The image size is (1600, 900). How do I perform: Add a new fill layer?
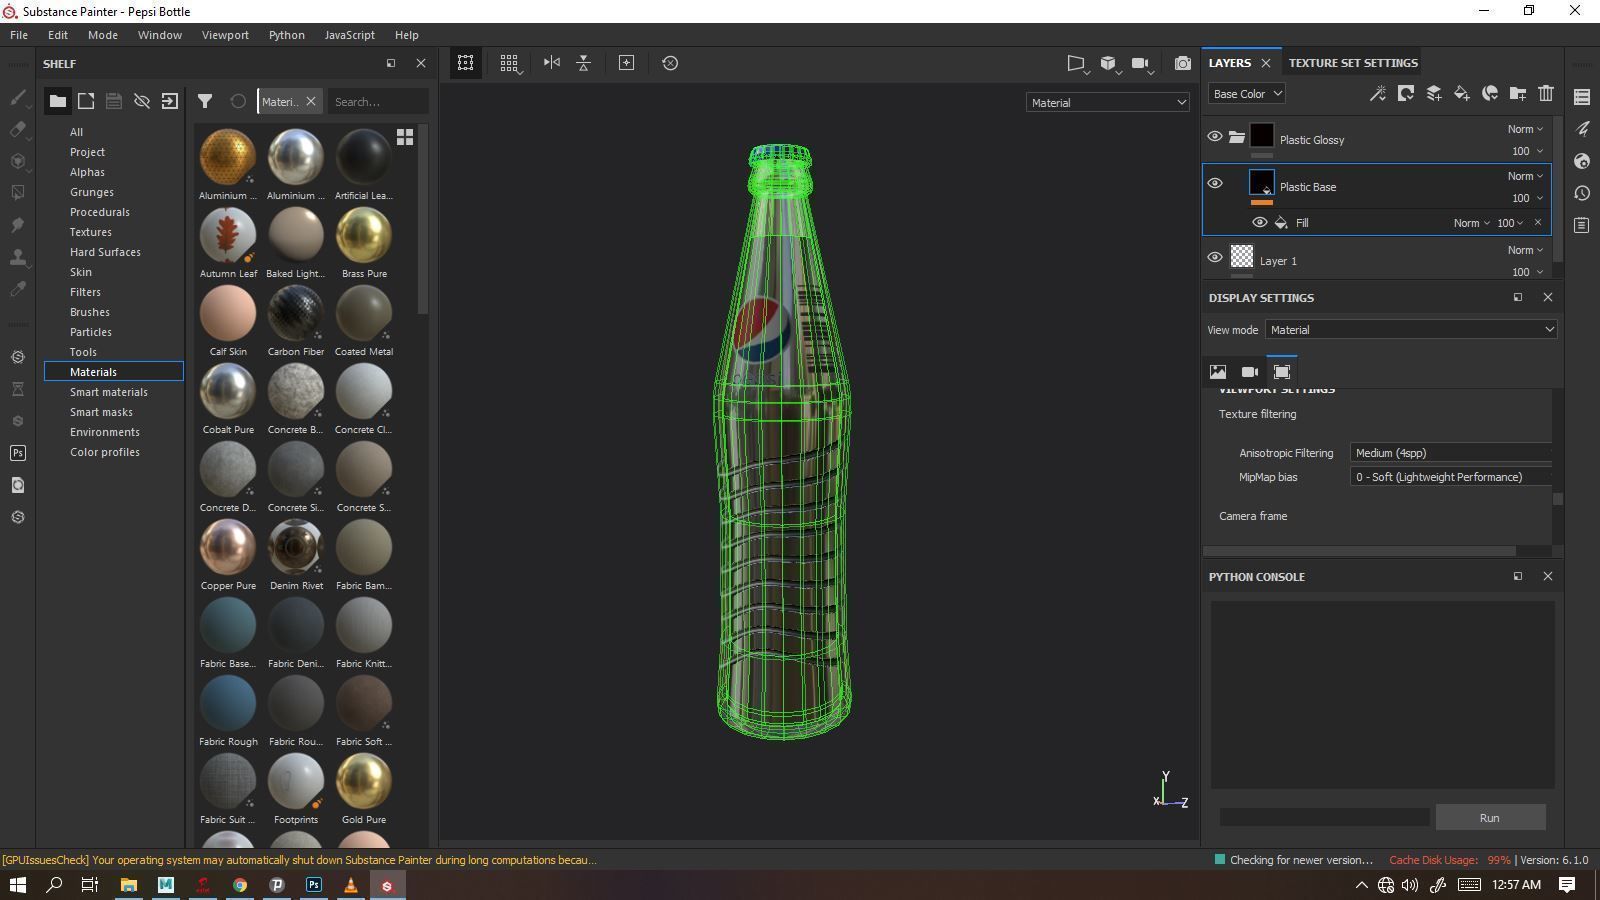click(1462, 93)
